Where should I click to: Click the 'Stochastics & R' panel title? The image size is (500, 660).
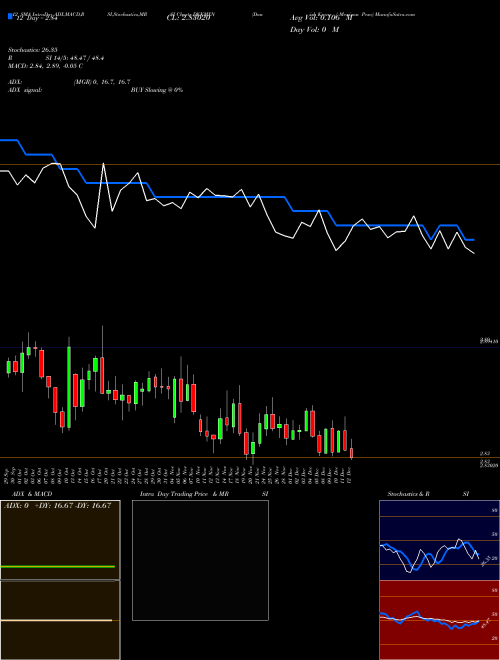click(x=408, y=494)
